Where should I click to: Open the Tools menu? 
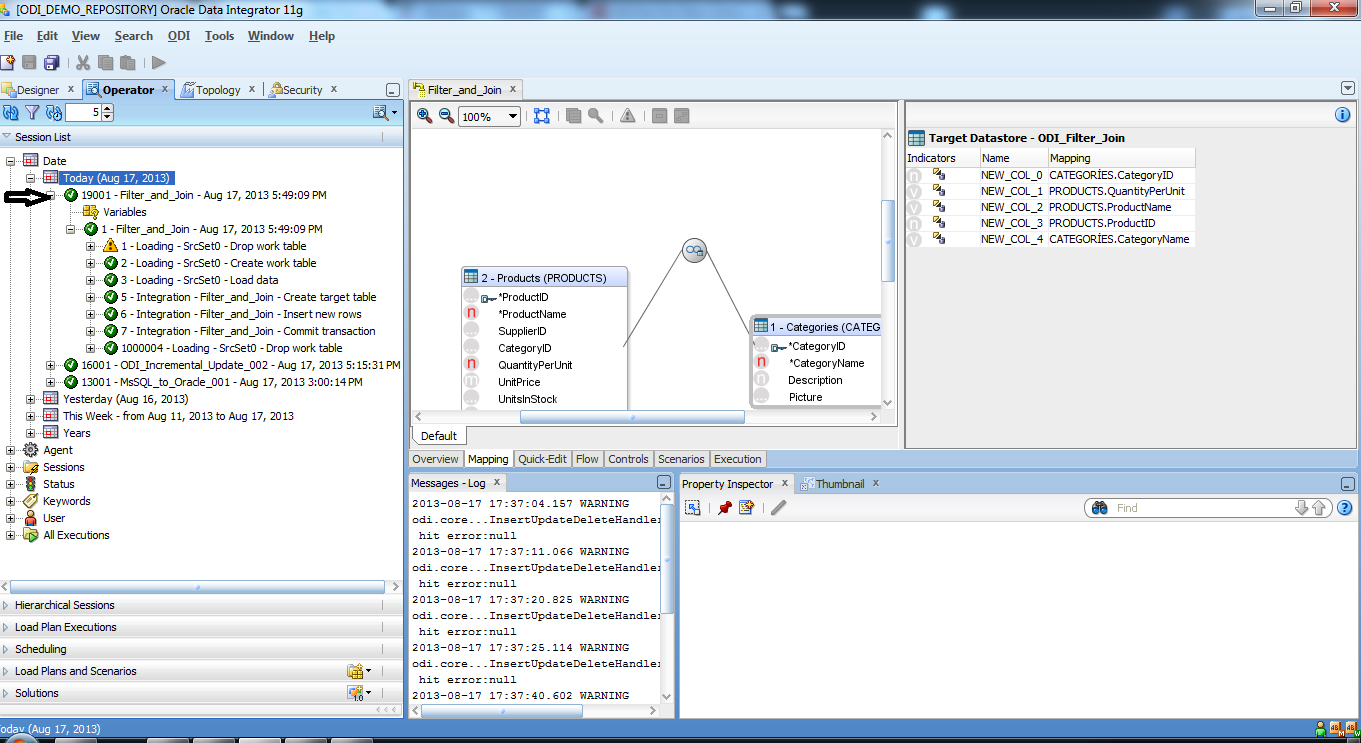click(x=219, y=36)
